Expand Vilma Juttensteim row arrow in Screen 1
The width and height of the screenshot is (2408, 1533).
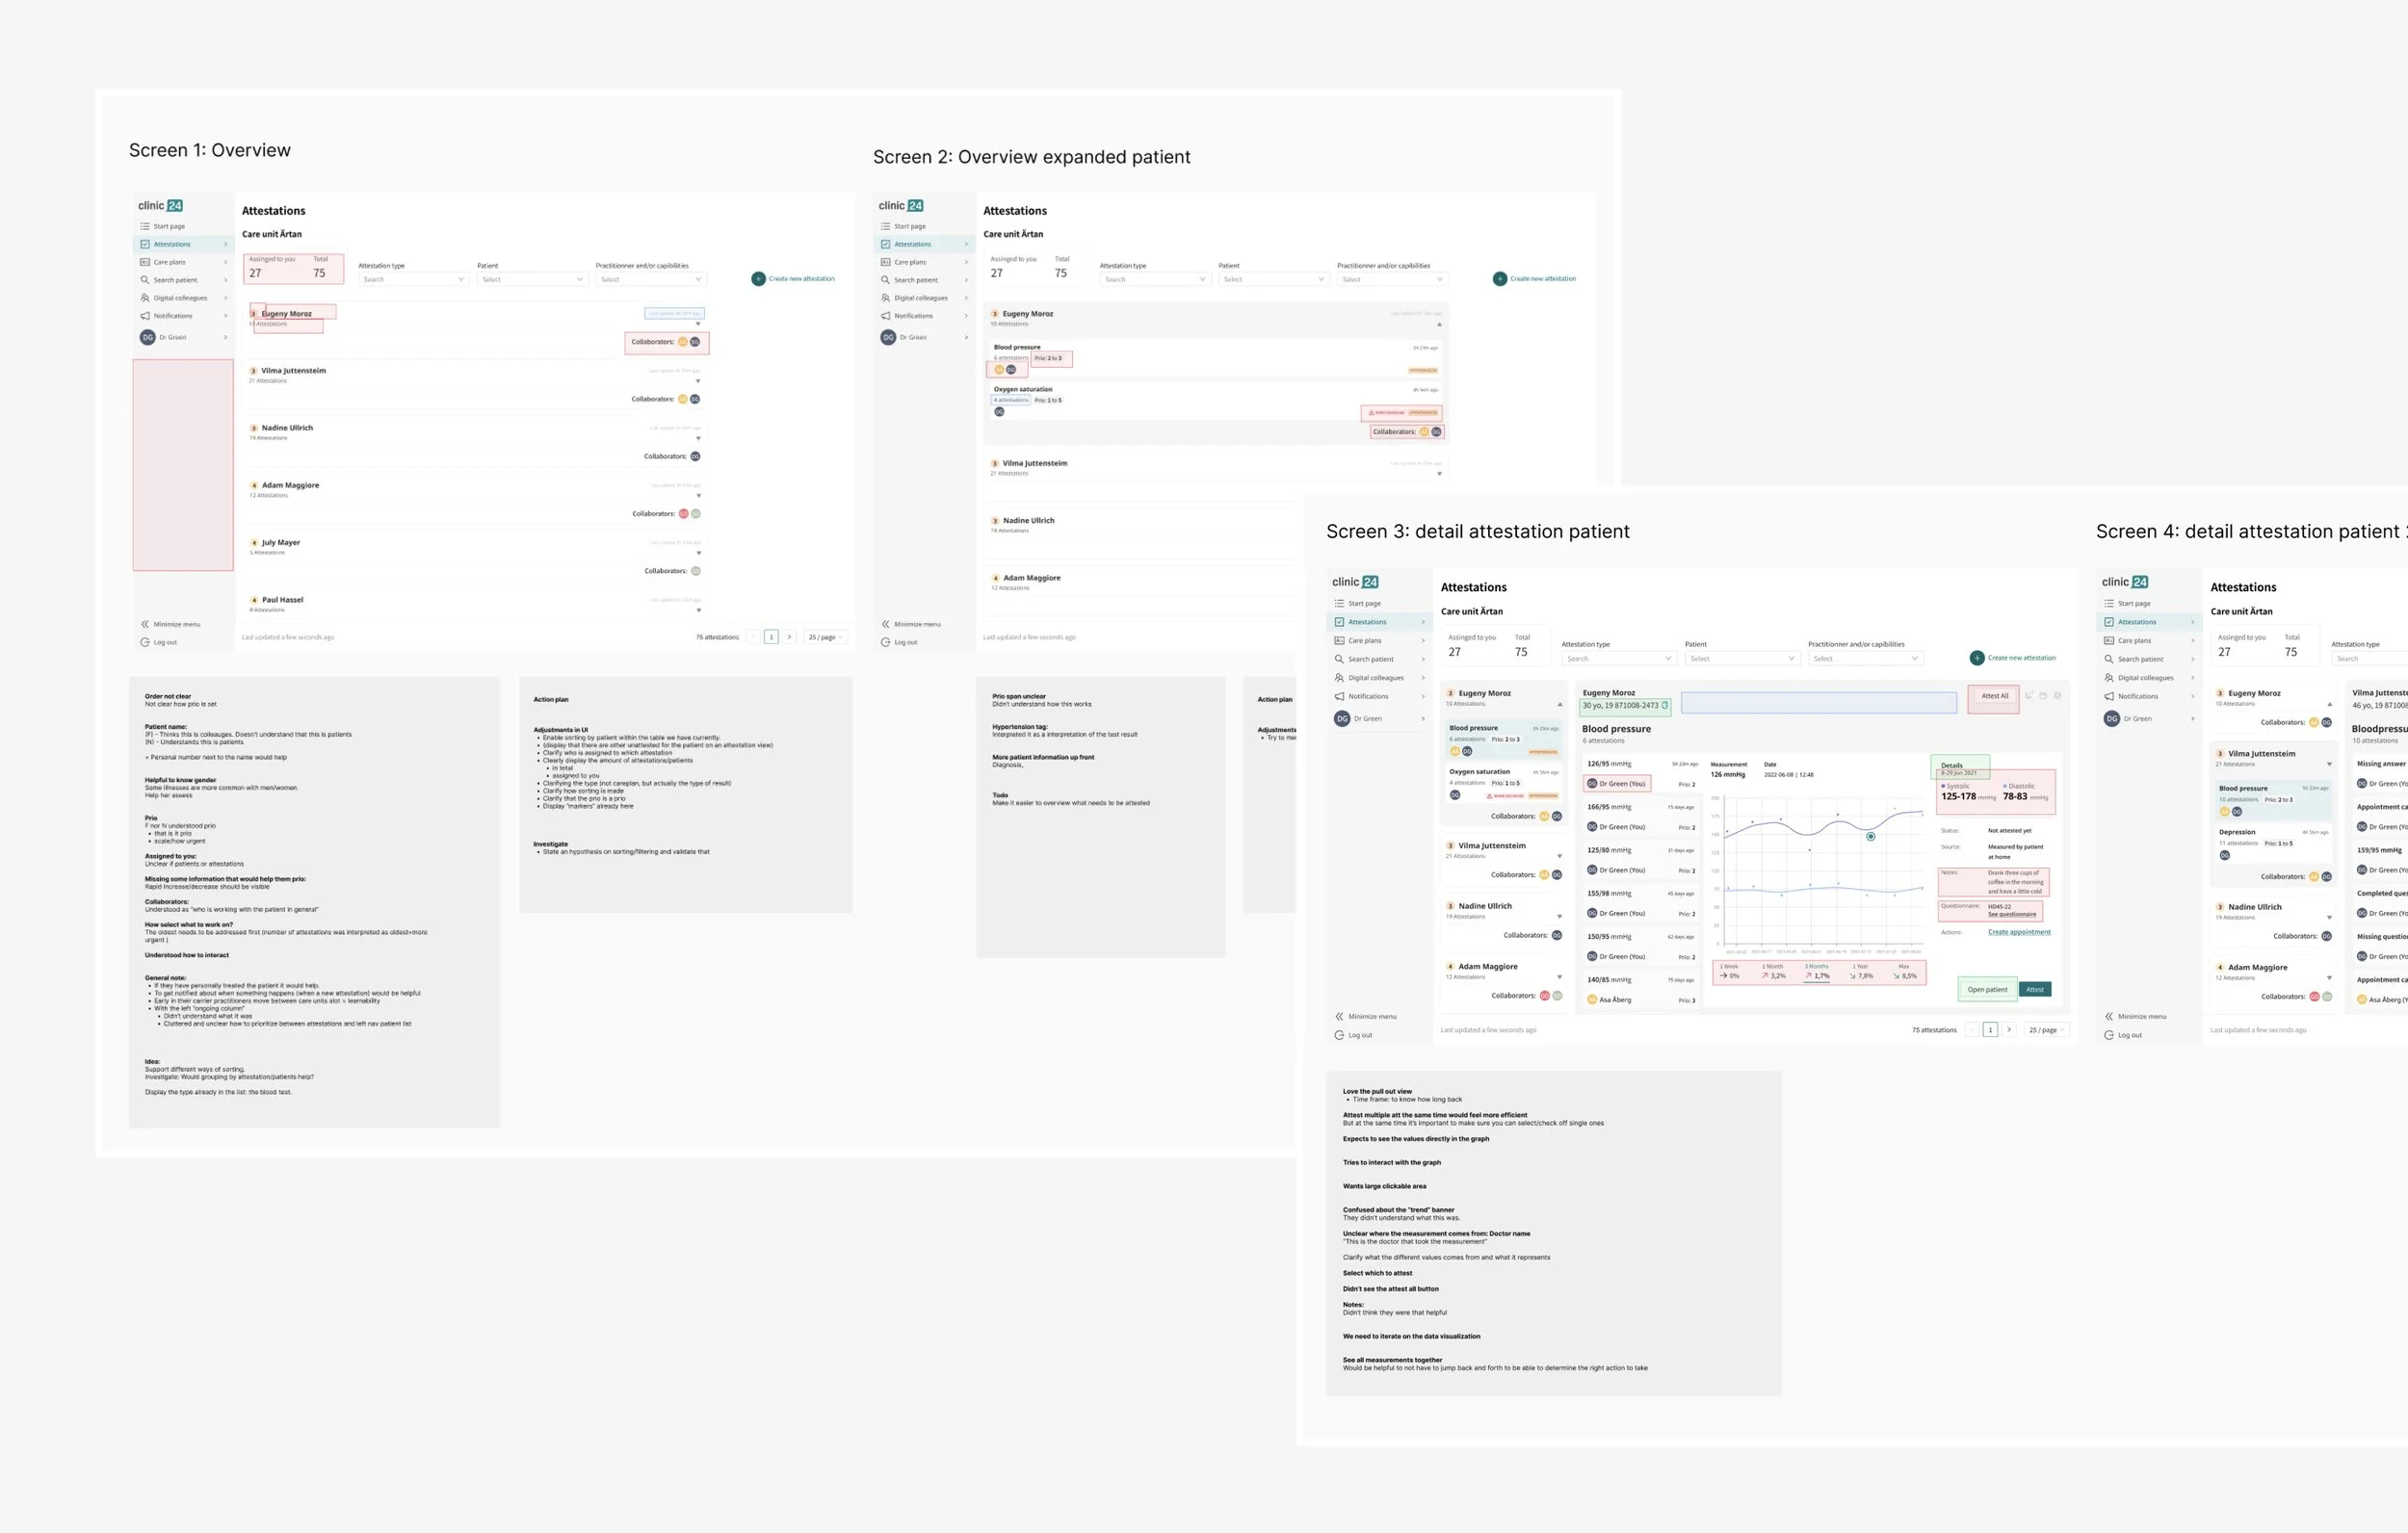point(698,381)
